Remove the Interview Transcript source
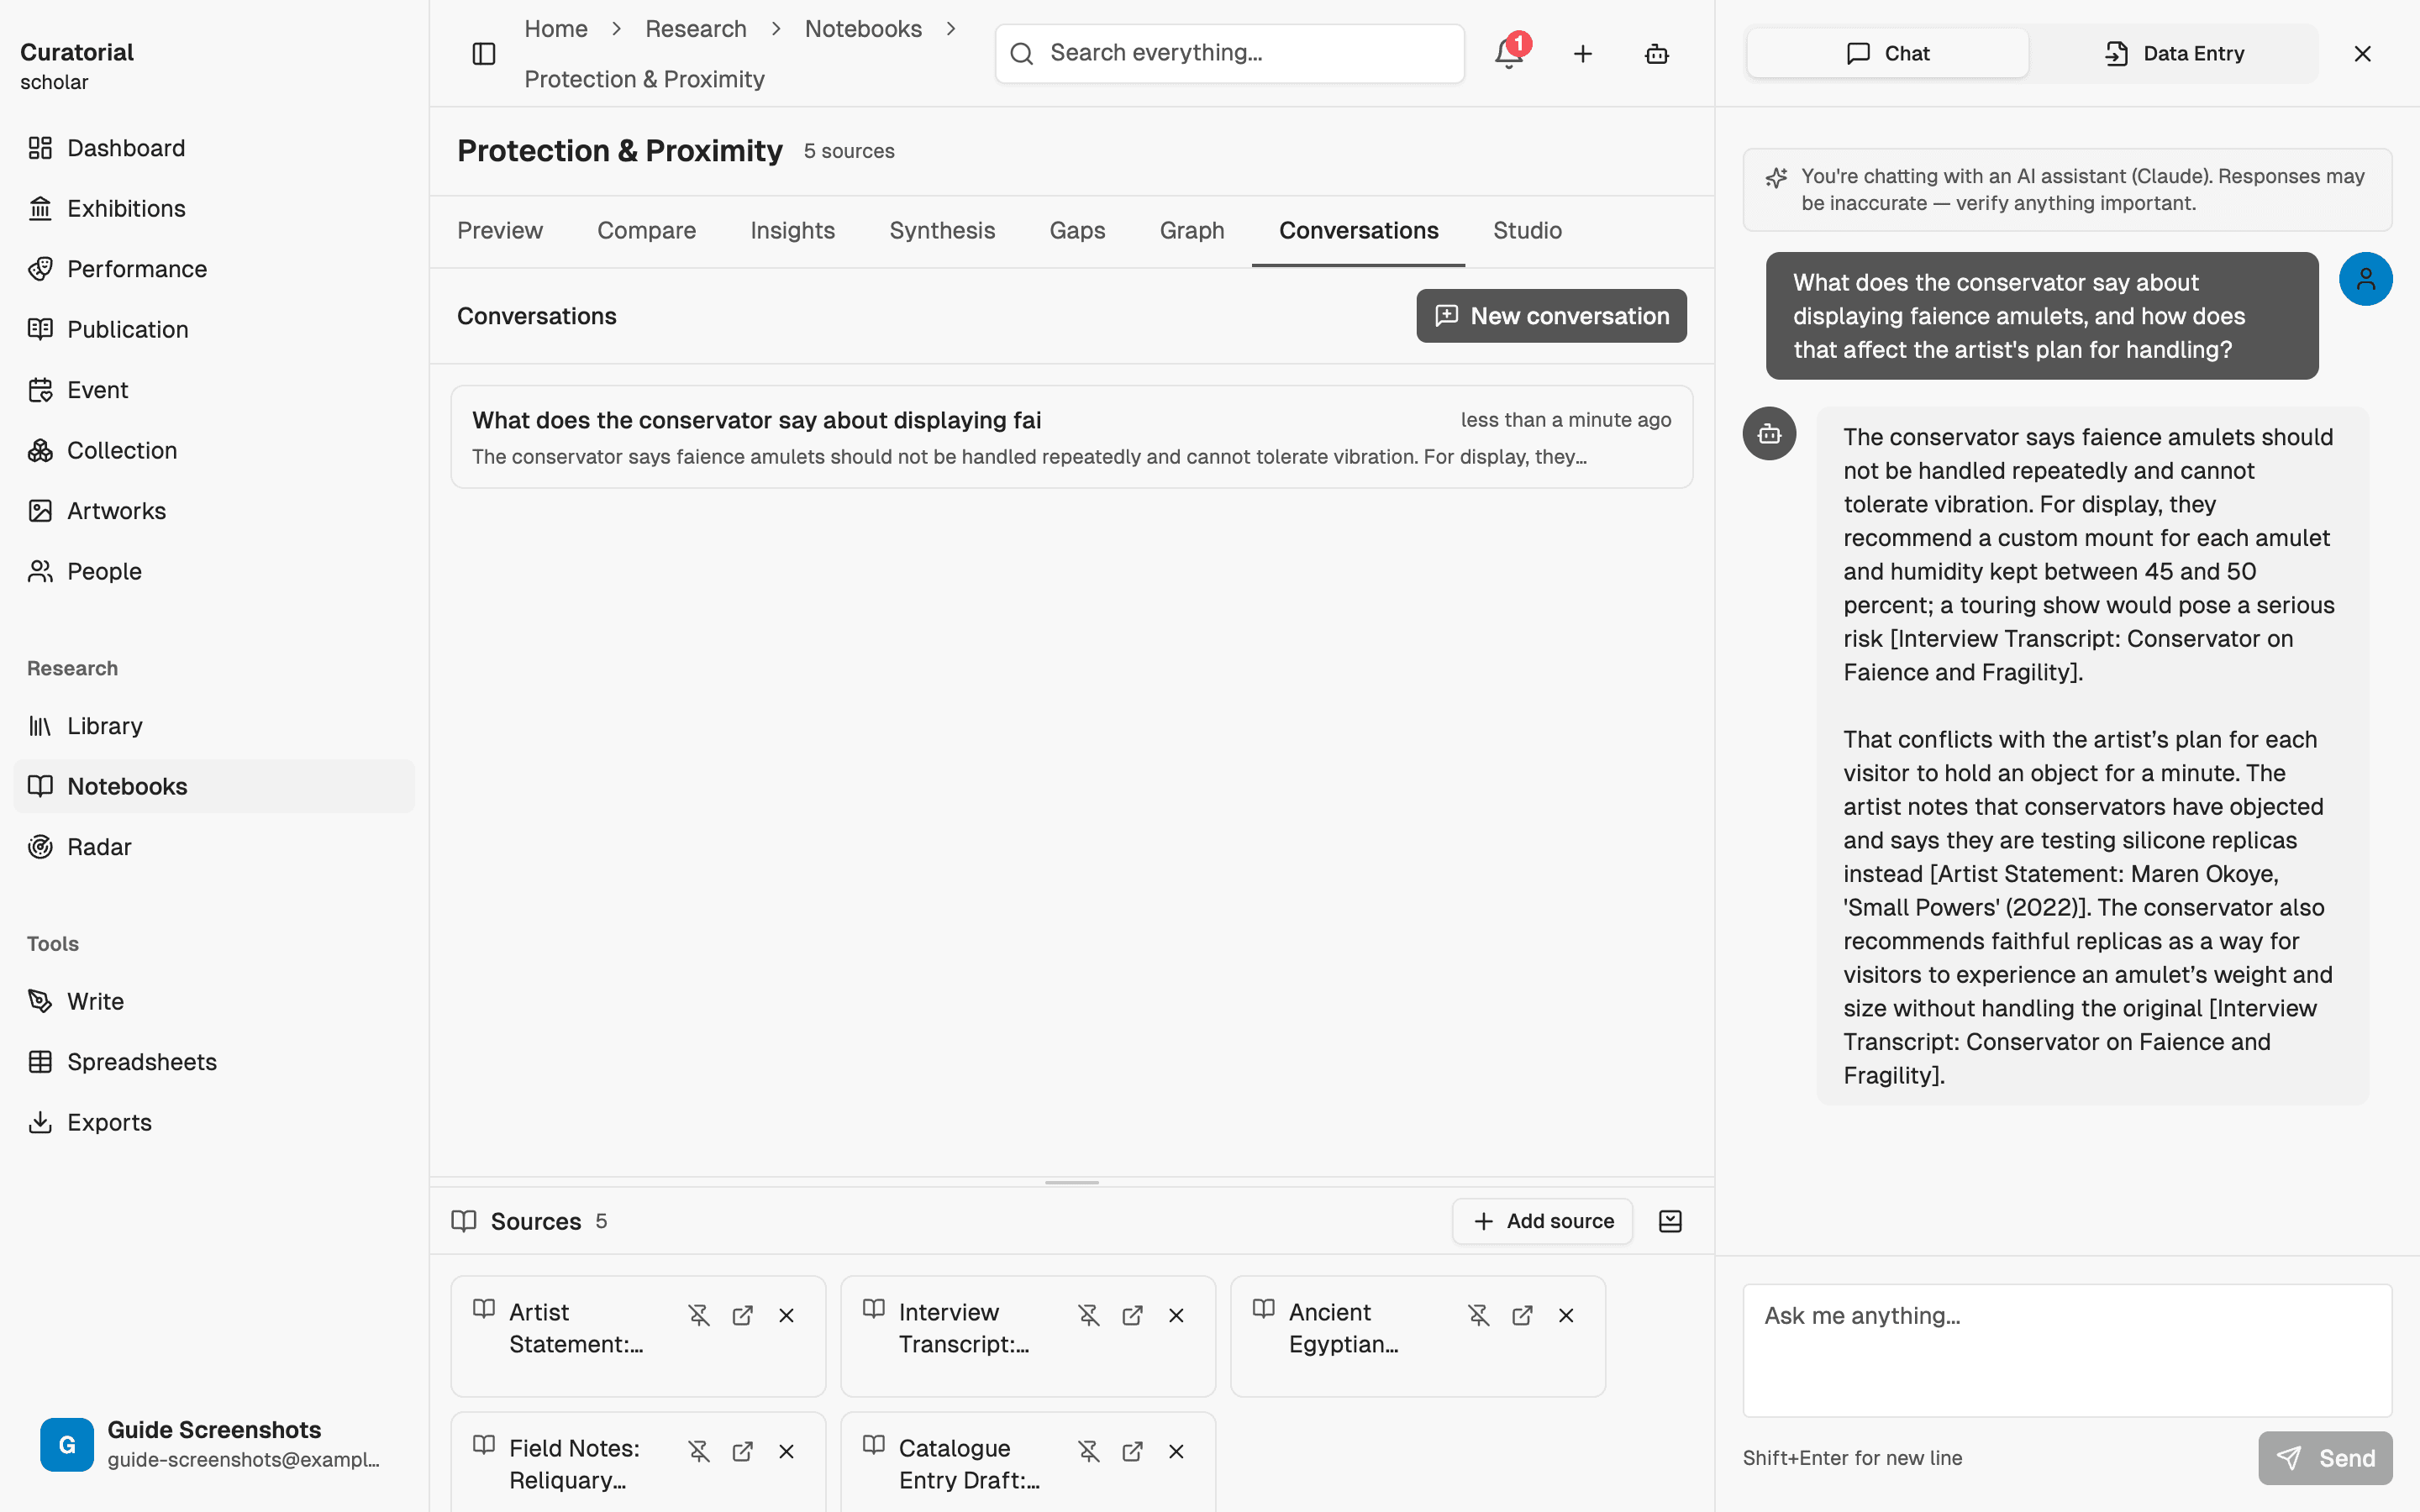Viewport: 2420px width, 1512px height. (x=1177, y=1315)
